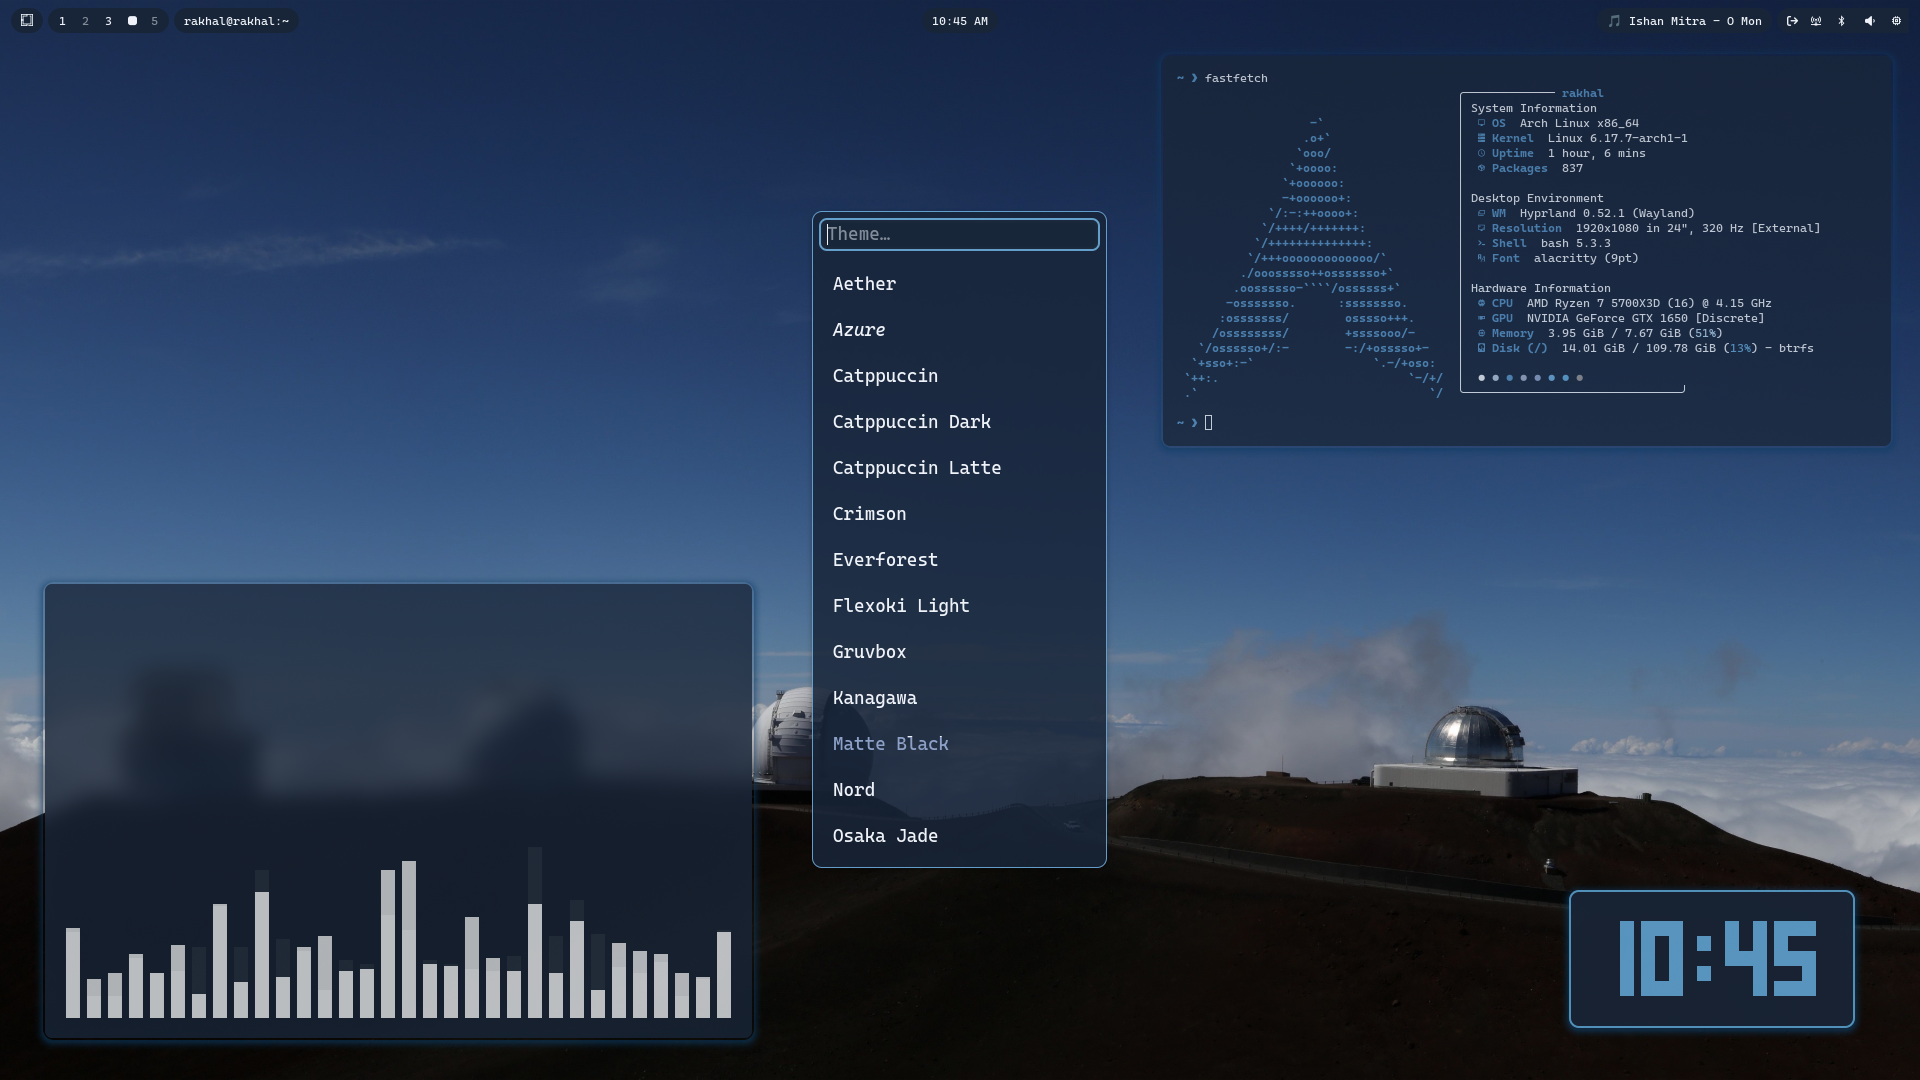Screen dimensions: 1920x1080
Task: Focus the Theme search input field
Action: [x=959, y=234]
